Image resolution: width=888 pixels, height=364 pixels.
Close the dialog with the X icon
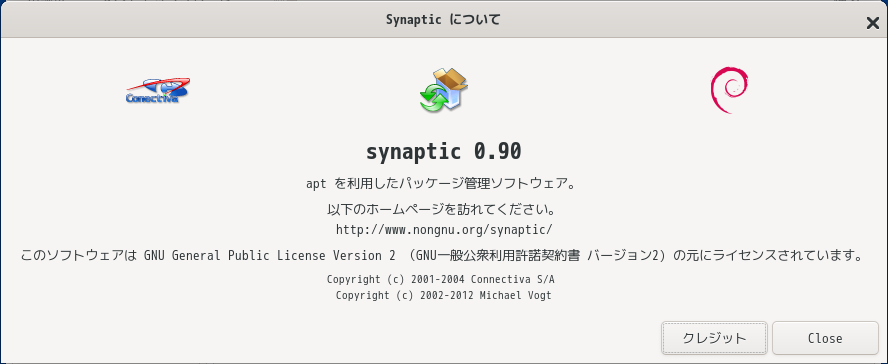click(872, 23)
